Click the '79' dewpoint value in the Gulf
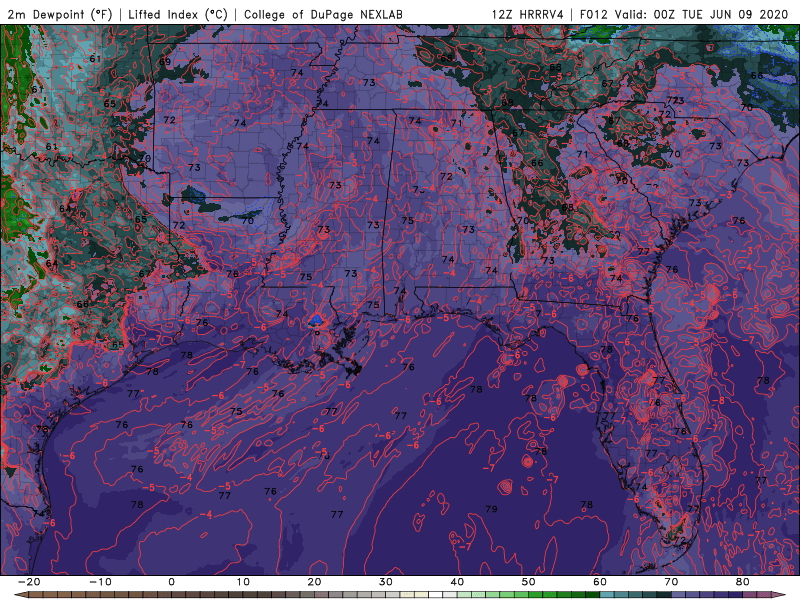The image size is (800, 600). 491,509
